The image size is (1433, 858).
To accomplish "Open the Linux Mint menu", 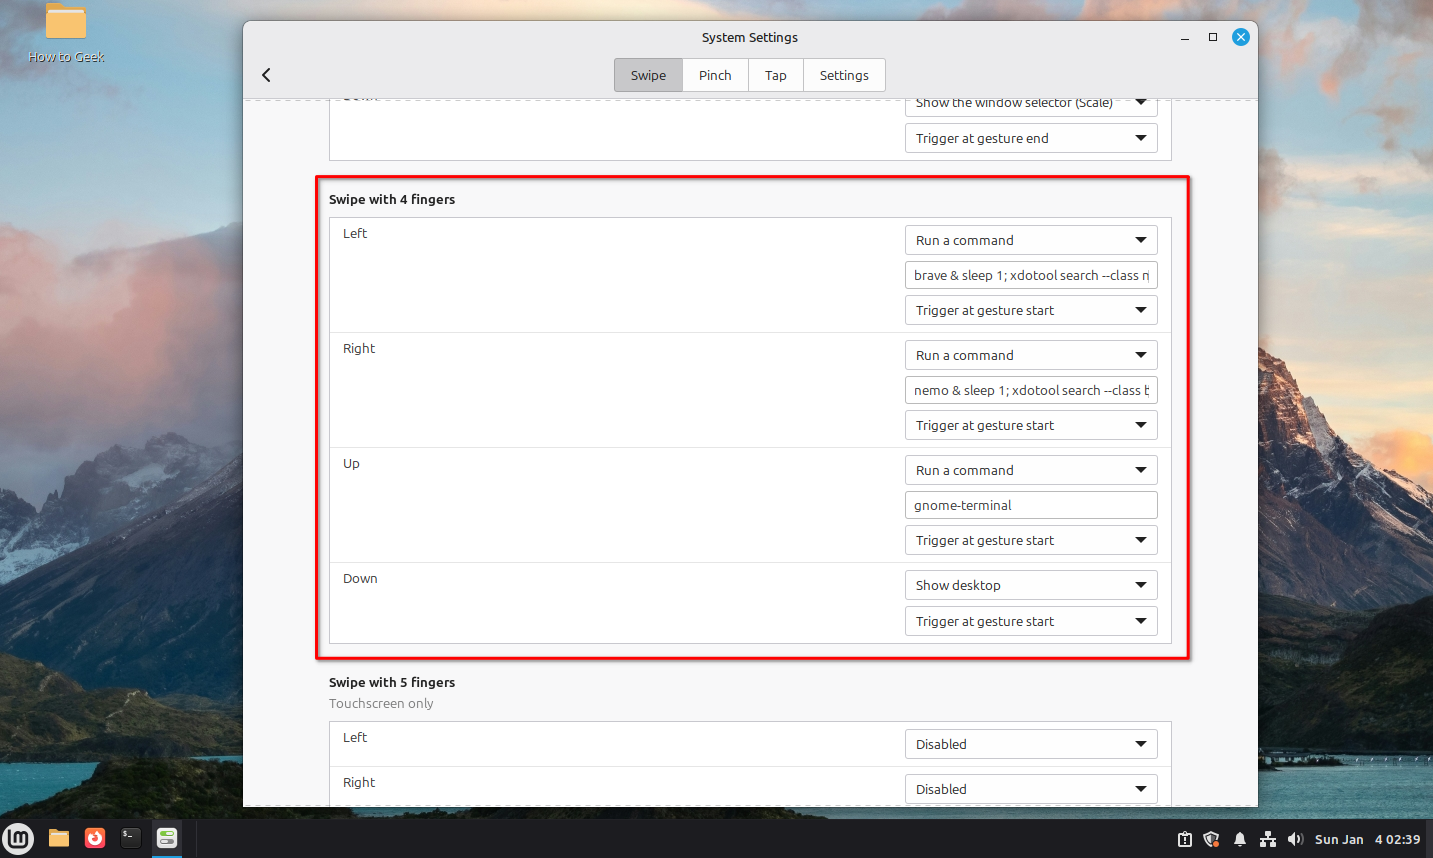I will pyautogui.click(x=18, y=838).
